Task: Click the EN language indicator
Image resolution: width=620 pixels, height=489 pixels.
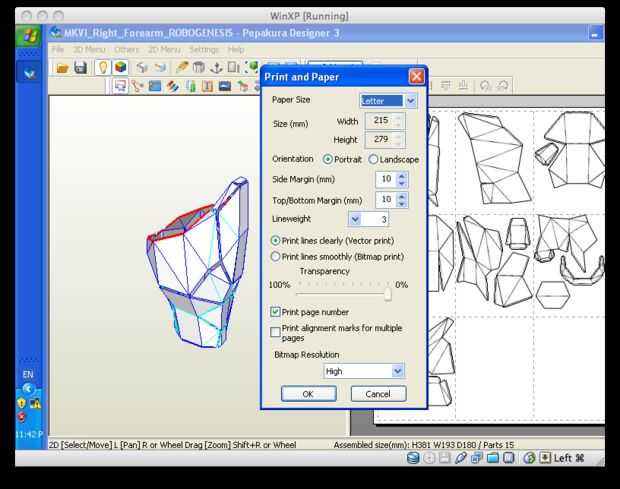Action: click(x=28, y=374)
